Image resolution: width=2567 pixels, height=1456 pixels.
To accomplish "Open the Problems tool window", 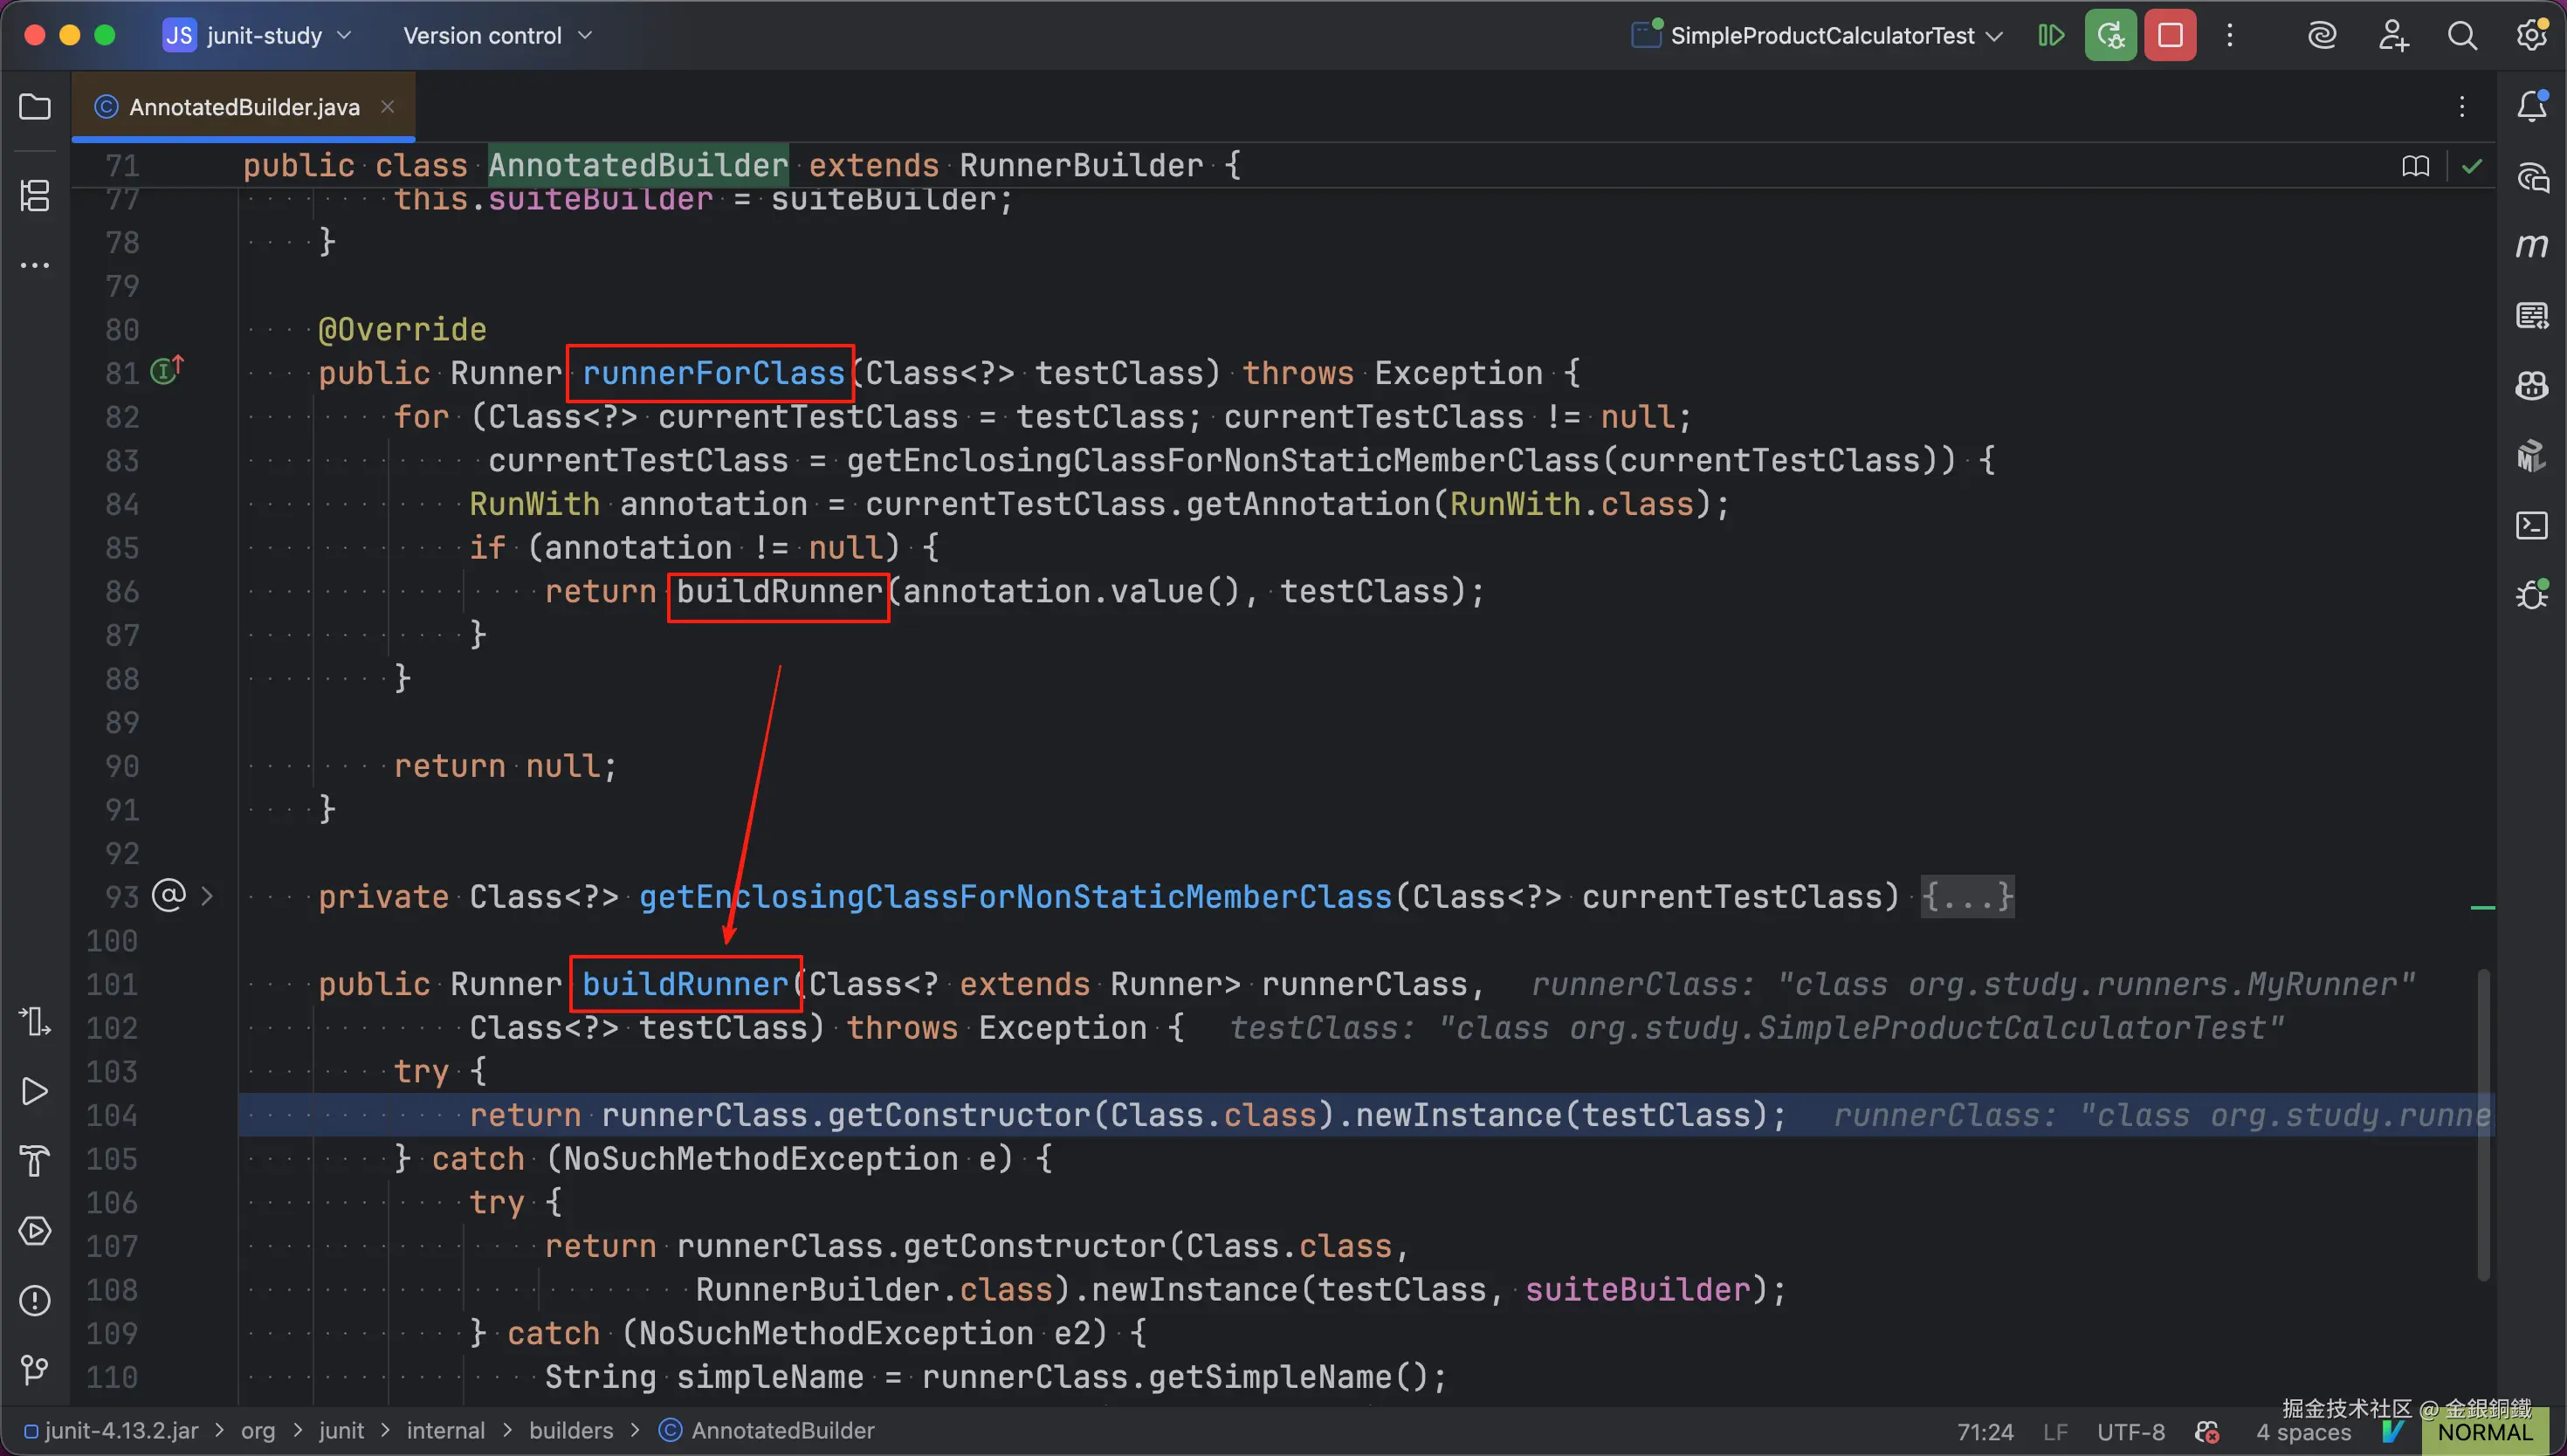I will pyautogui.click(x=35, y=1300).
